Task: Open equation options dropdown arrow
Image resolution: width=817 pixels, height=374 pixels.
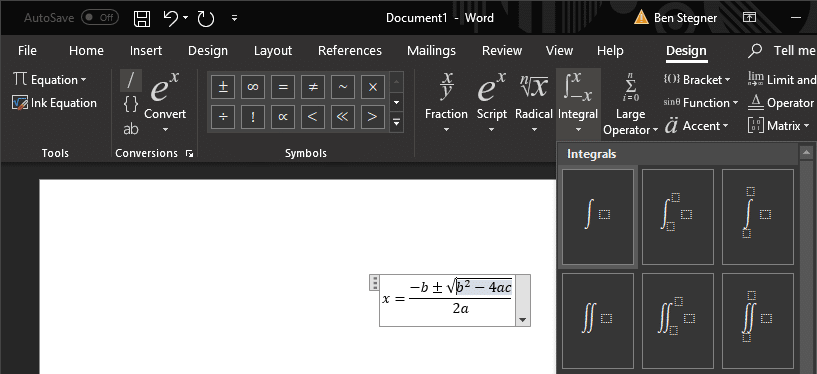Action: (523, 320)
